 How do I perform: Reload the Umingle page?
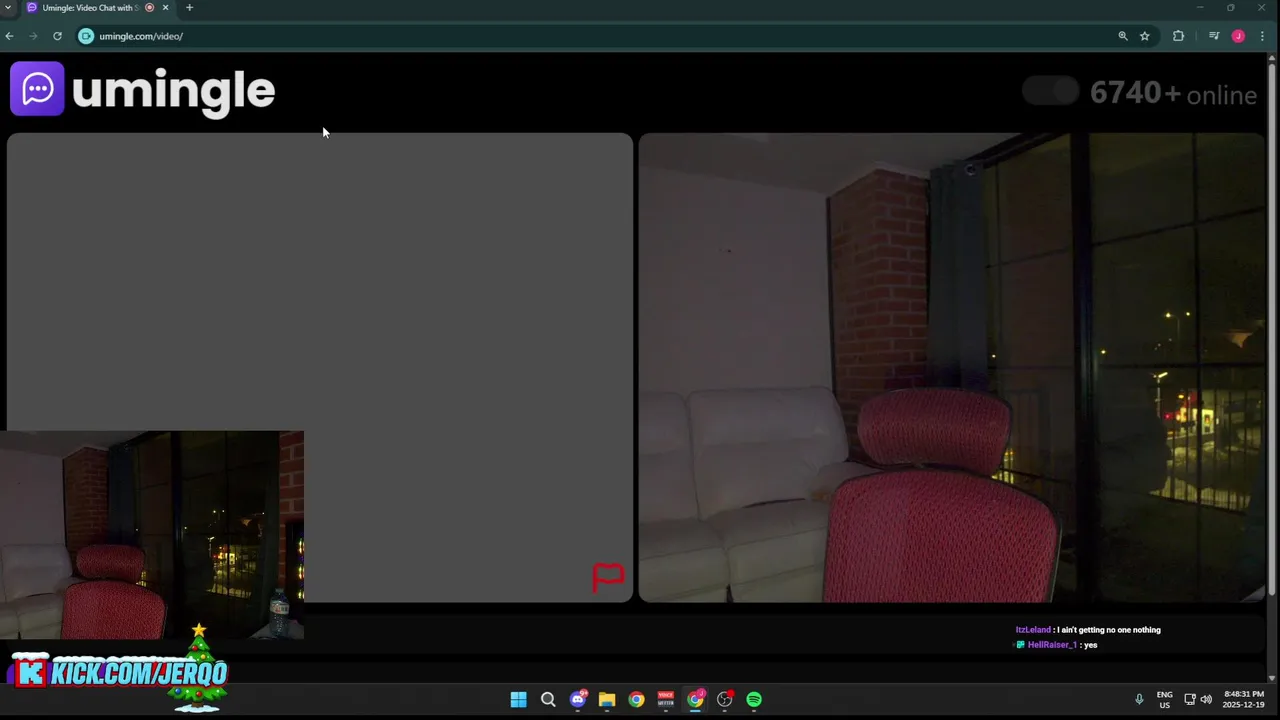(x=57, y=36)
